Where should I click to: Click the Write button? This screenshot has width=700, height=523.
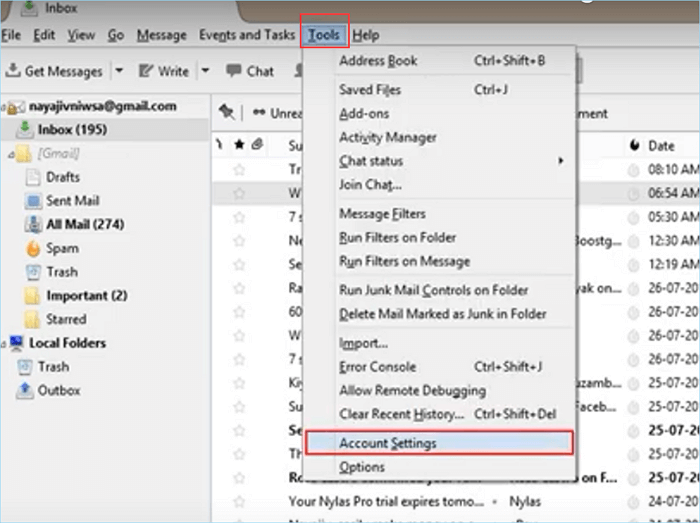coord(163,71)
